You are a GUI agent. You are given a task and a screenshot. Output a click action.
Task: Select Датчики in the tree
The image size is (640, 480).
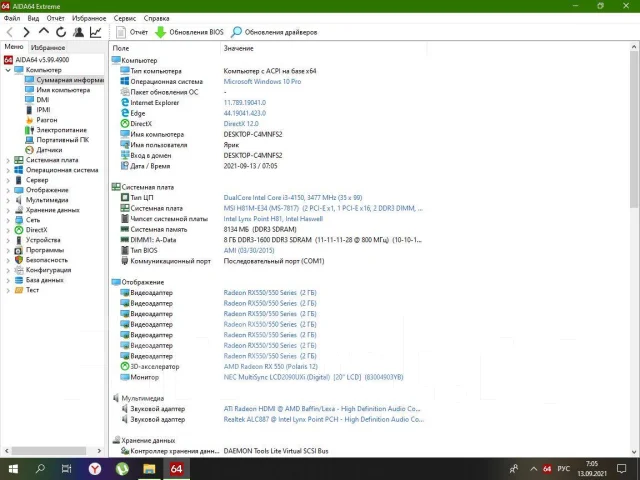point(44,150)
